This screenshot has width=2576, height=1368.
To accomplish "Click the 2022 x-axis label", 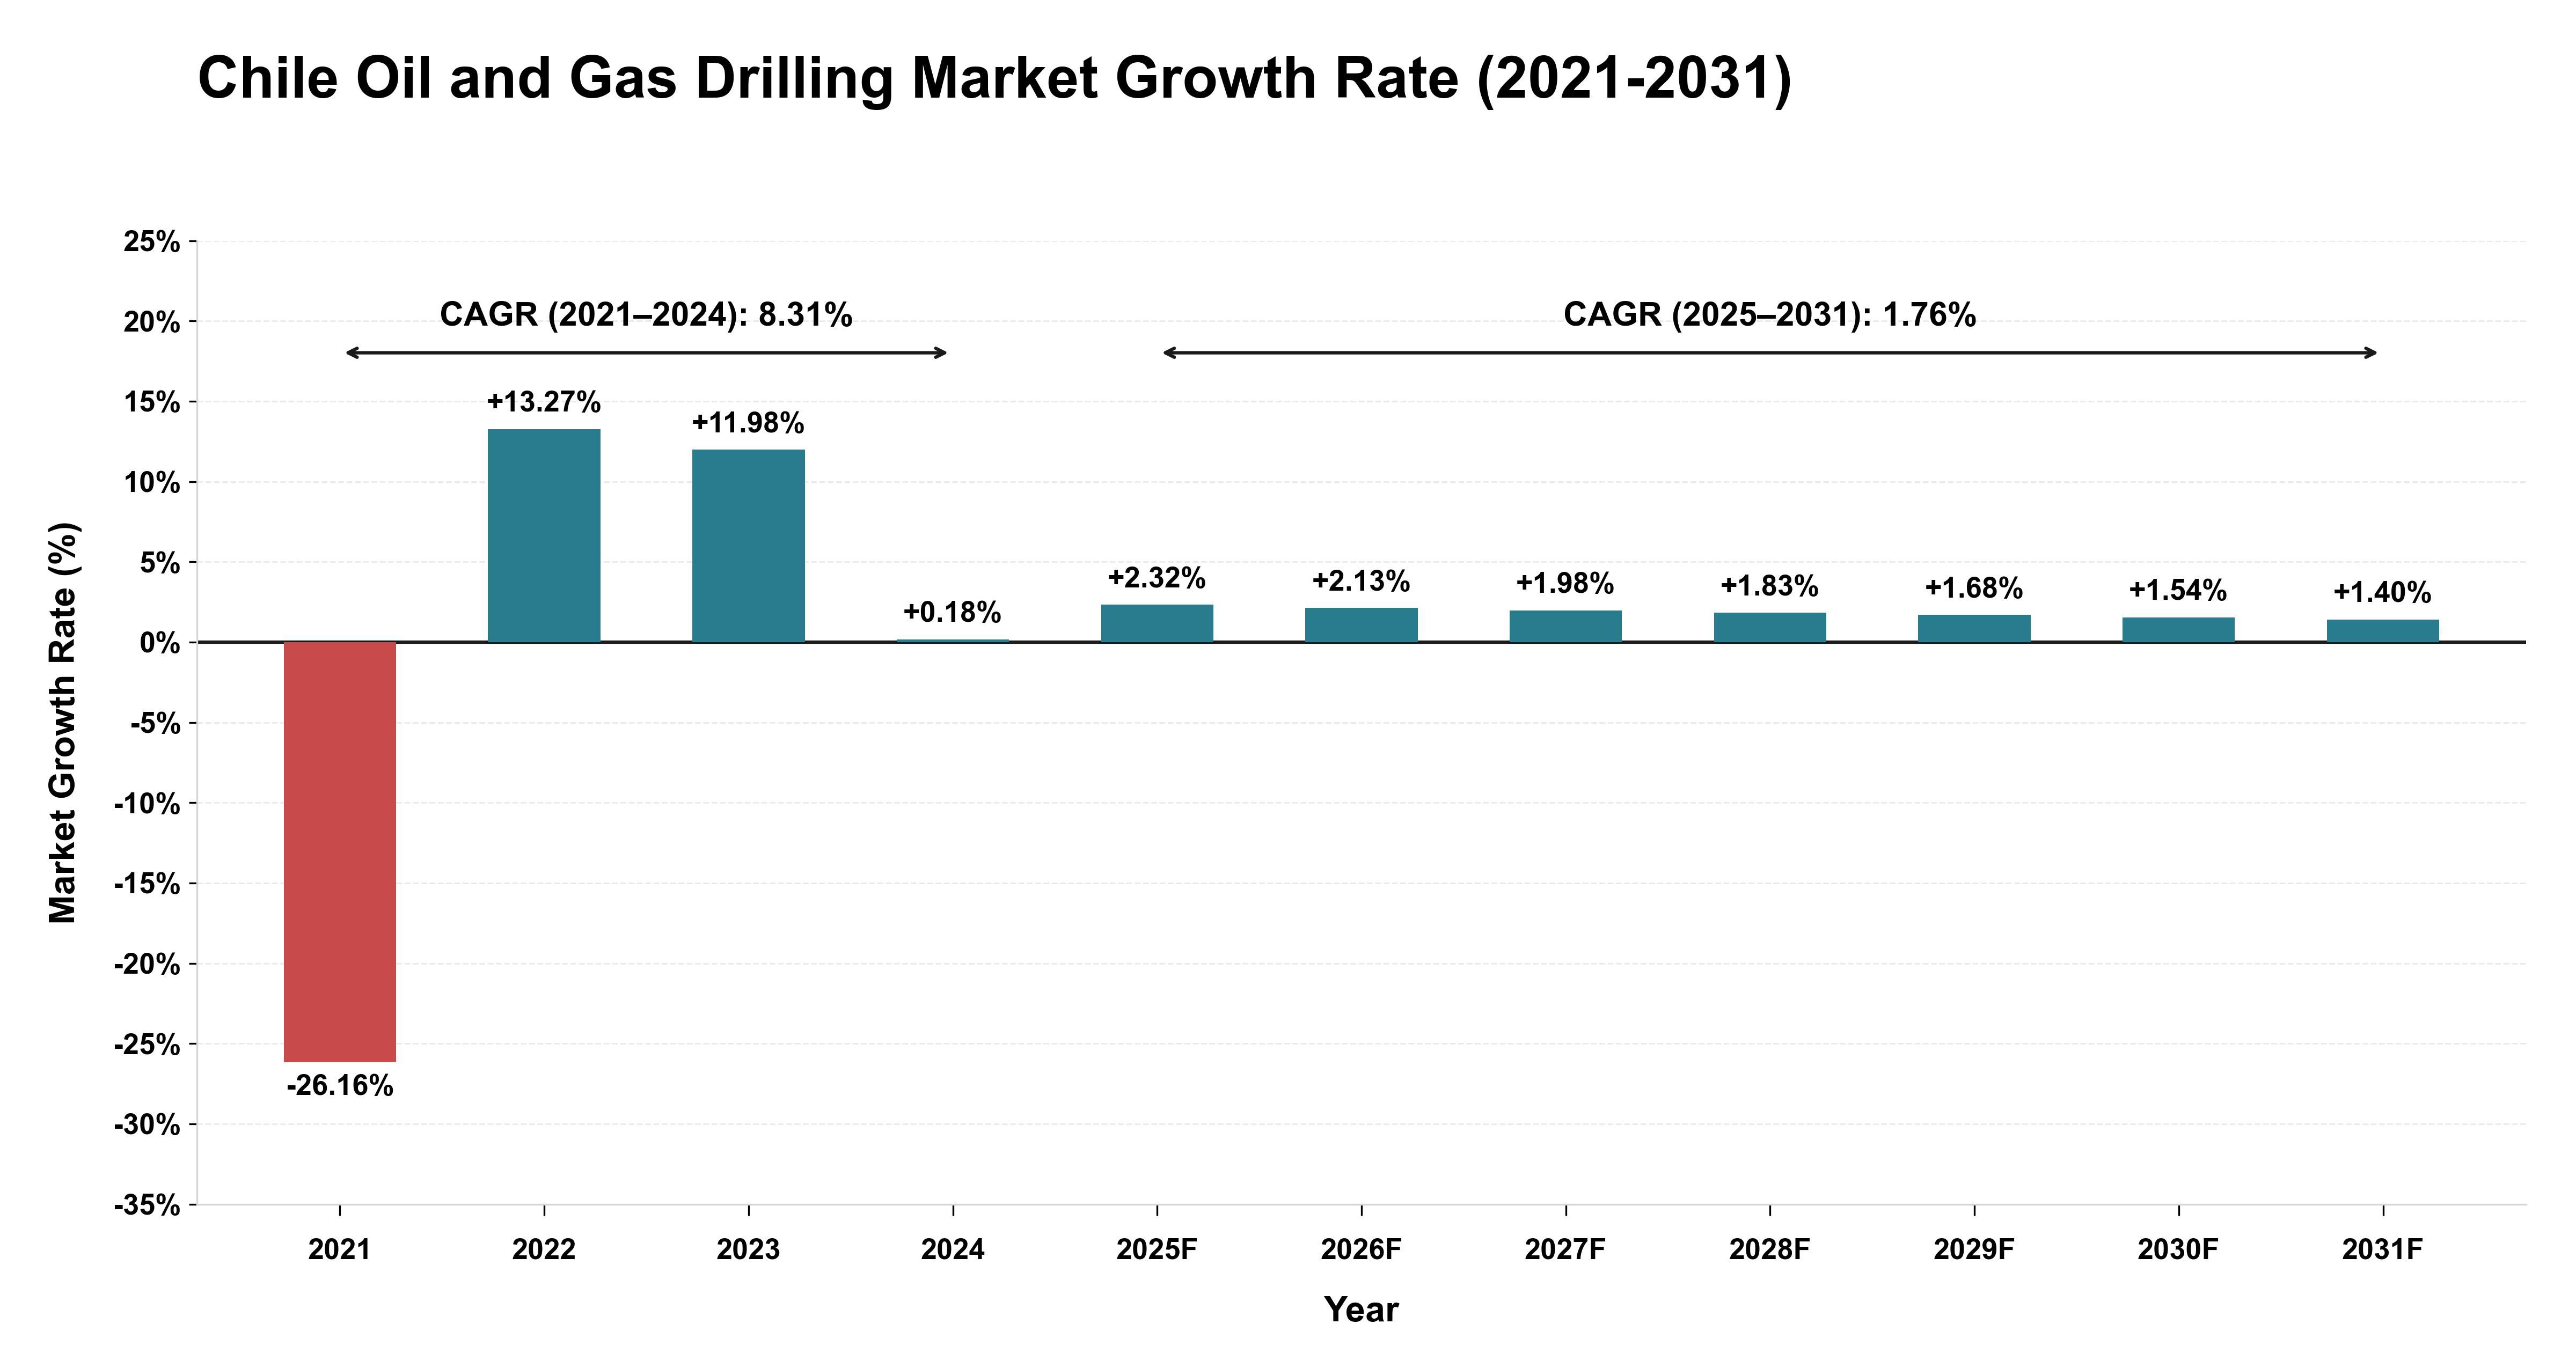I will tap(544, 1250).
